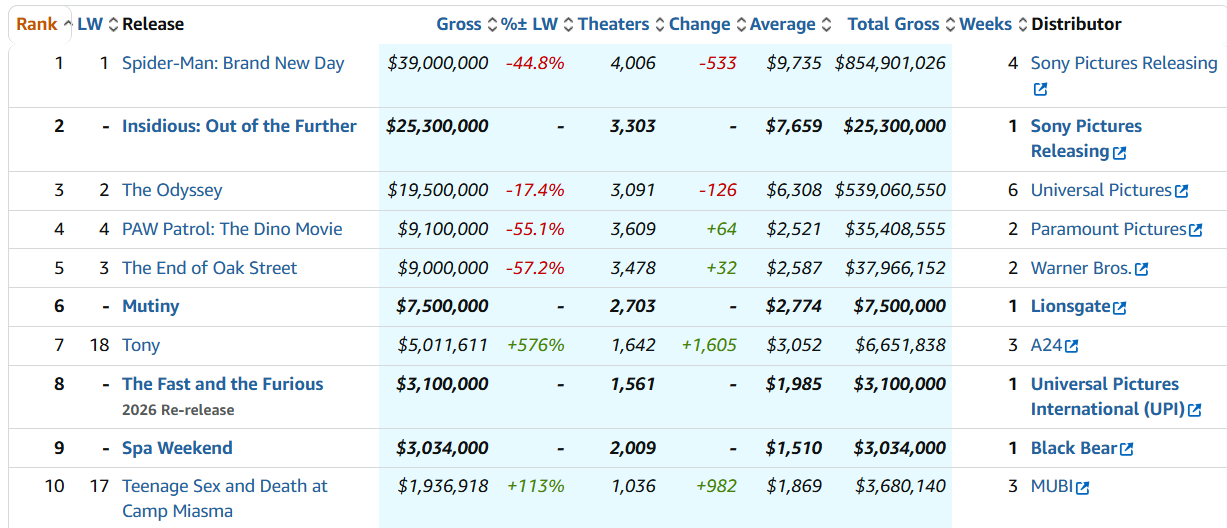
Task: Select percent change +576% in Tony row
Action: pyautogui.click(x=536, y=345)
